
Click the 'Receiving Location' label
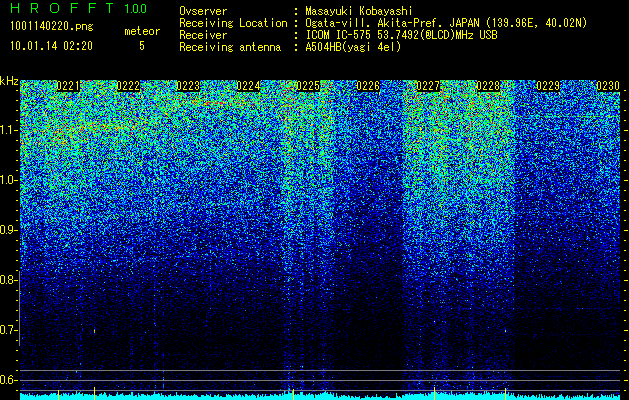pyautogui.click(x=233, y=23)
